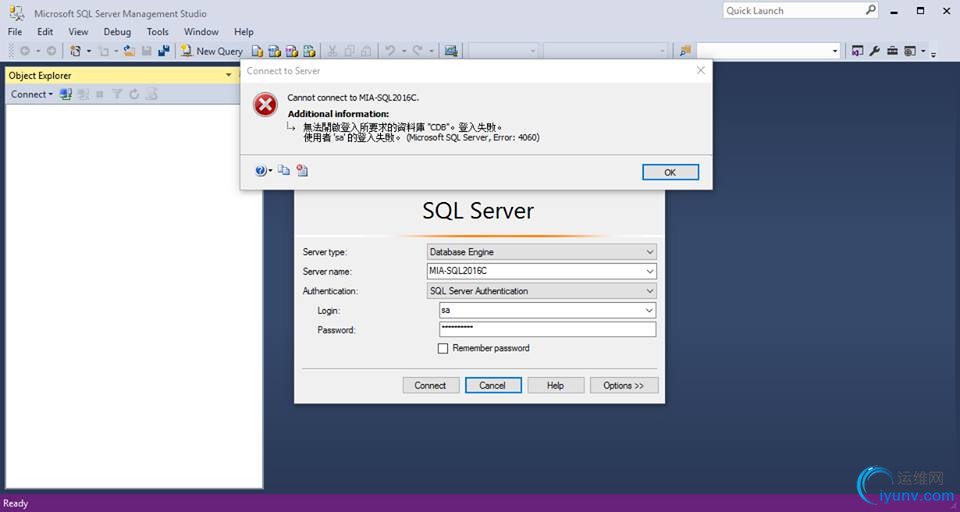Open the Object Explorer window position dropdown
The height and width of the screenshot is (512, 960).
coord(228,75)
